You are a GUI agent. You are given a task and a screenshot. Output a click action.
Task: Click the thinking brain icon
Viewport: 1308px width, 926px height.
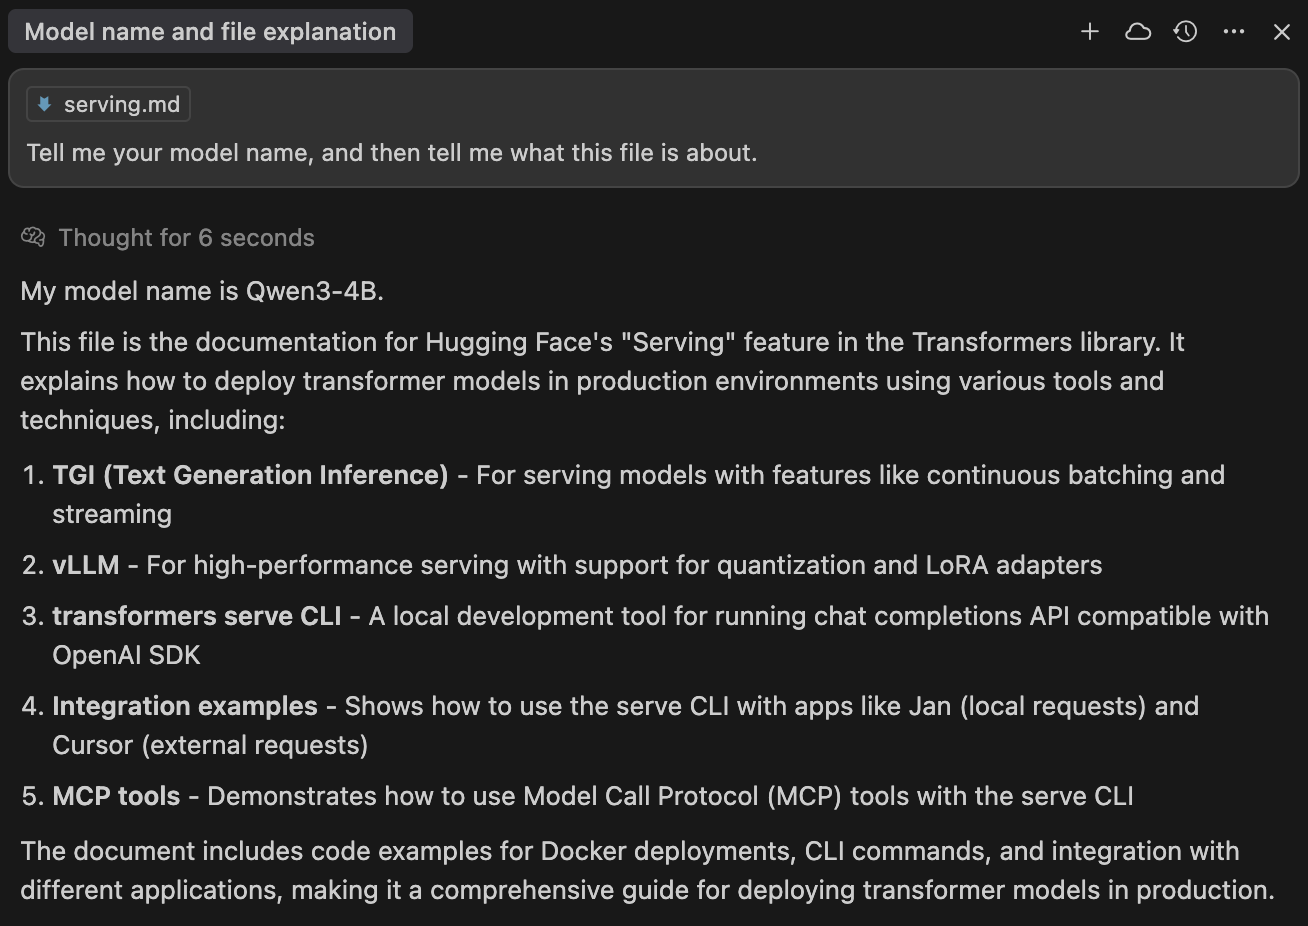point(33,238)
